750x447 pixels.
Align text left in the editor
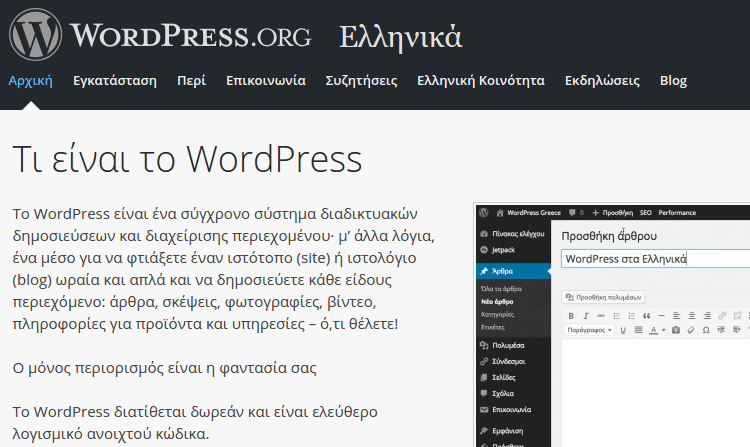click(x=676, y=316)
